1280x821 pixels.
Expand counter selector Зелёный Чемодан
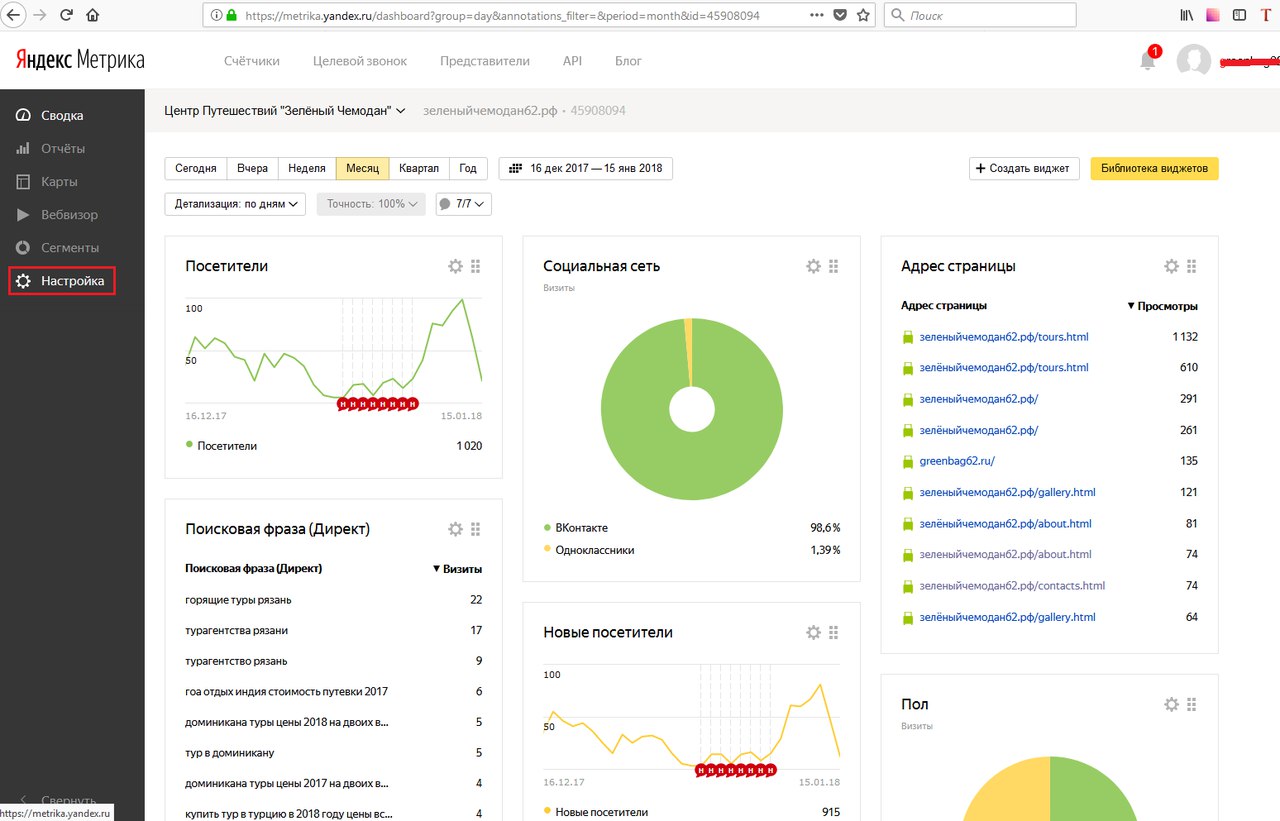click(x=285, y=111)
